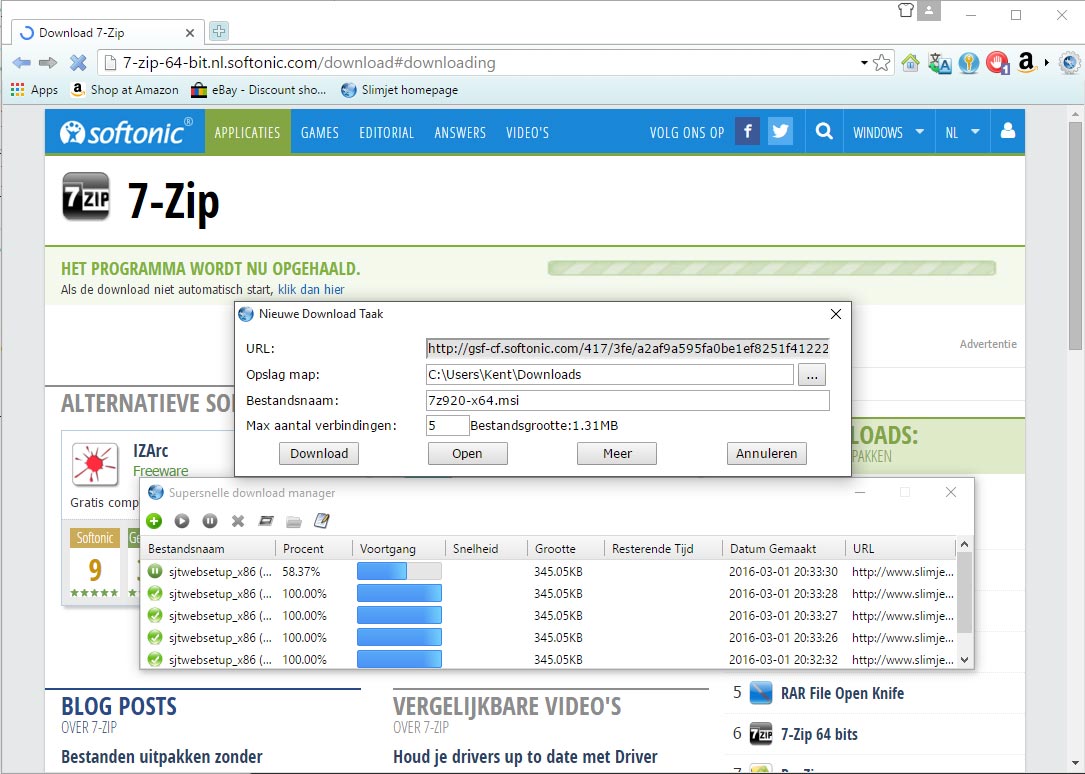The height and width of the screenshot is (774, 1085).
Task: Click the Softonic logo
Action: [126, 131]
